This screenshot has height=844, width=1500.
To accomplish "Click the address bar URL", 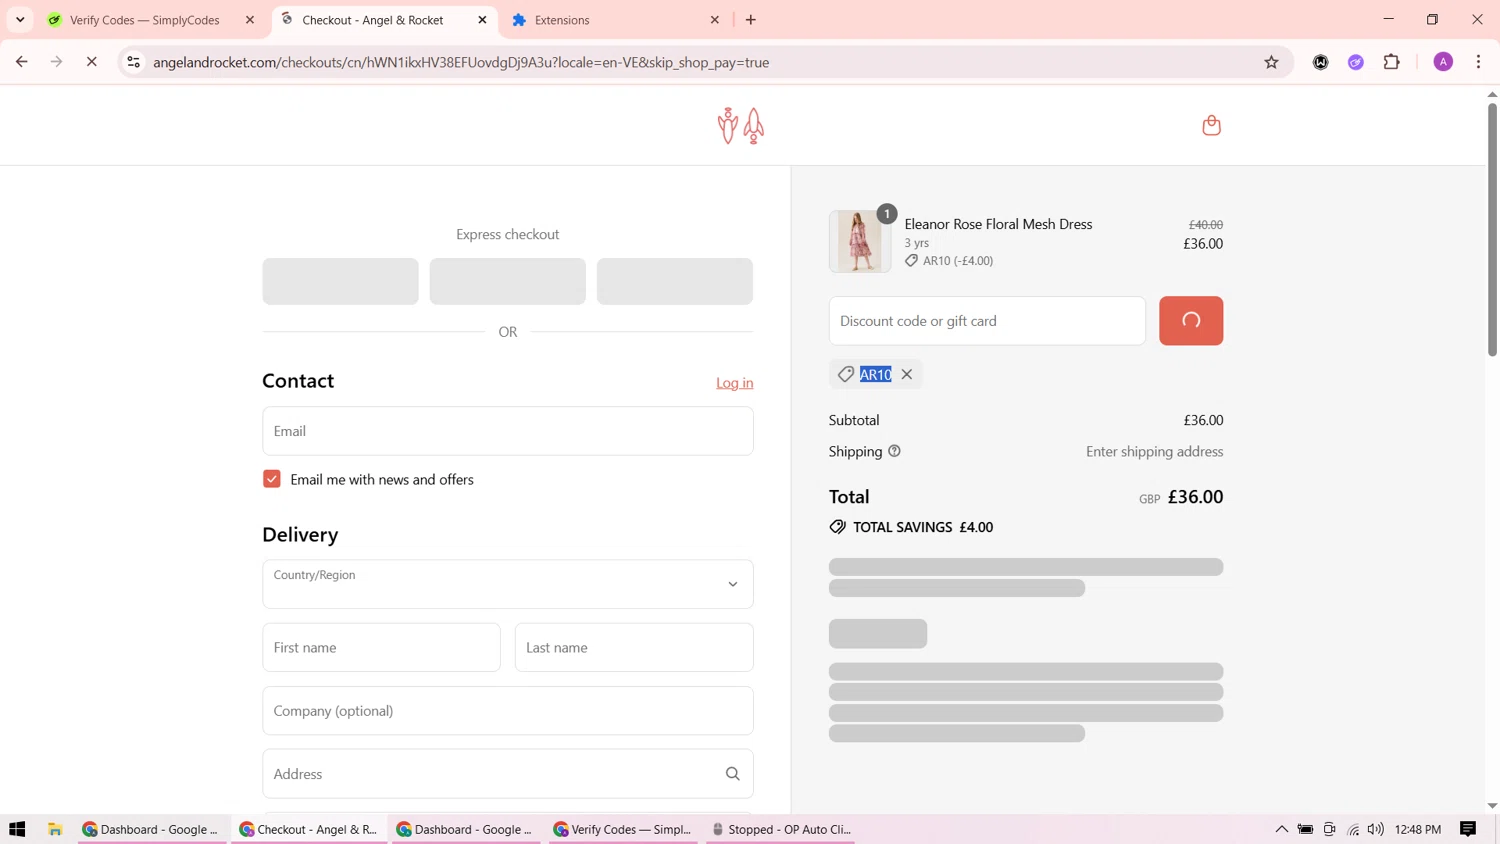I will click(461, 62).
